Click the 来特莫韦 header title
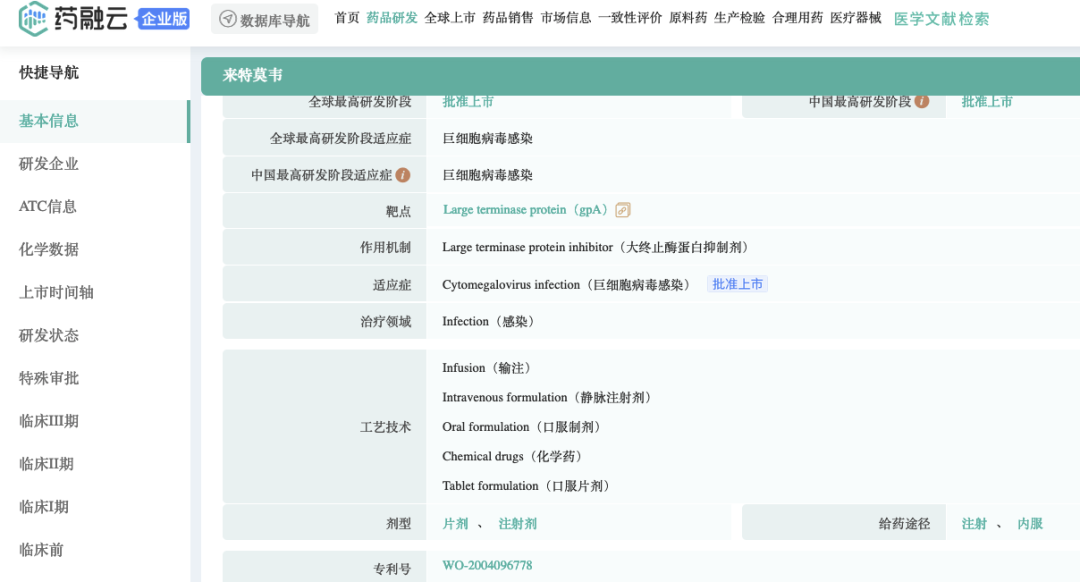This screenshot has height=582, width=1080. 252,75
